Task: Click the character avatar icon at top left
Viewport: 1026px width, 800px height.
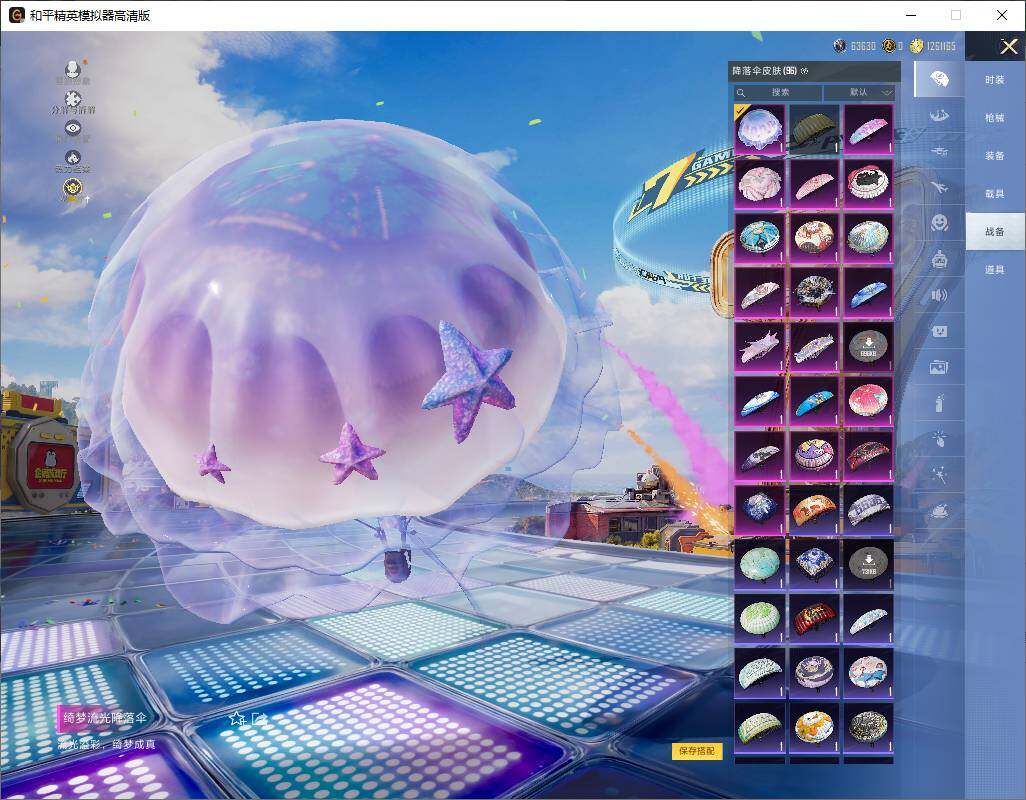Action: click(72, 70)
